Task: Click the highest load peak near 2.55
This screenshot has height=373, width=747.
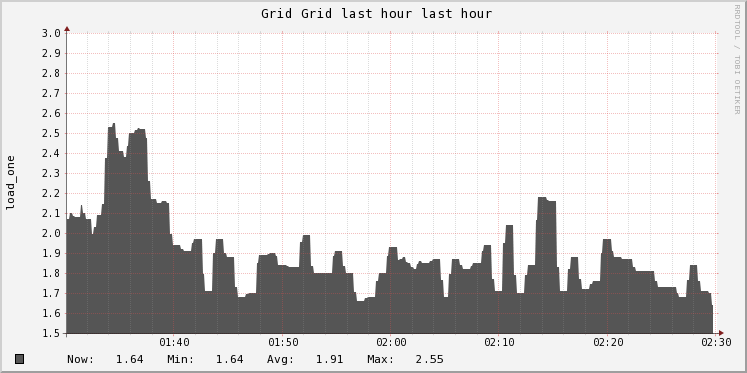Action: click(113, 124)
